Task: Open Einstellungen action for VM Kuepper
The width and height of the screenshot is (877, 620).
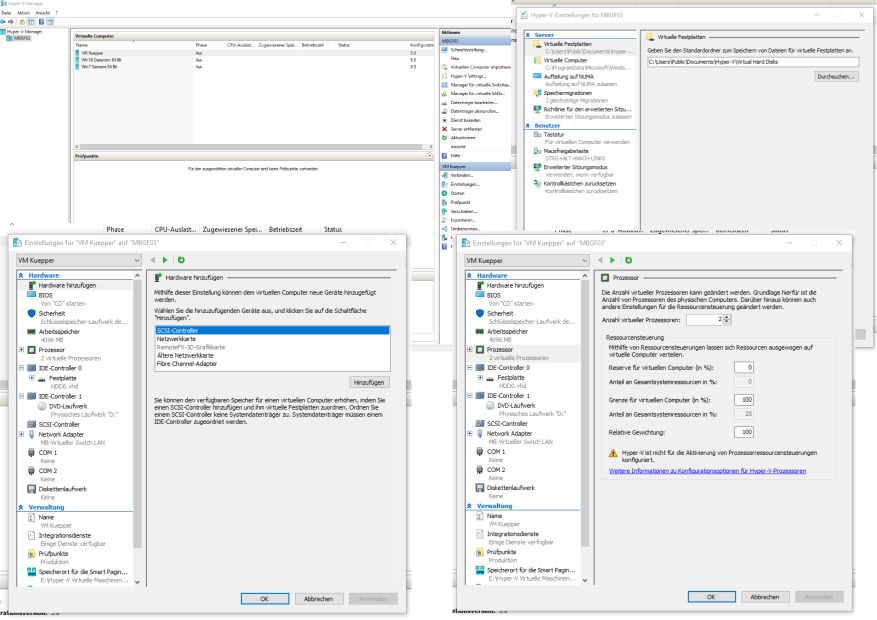Action: tap(465, 184)
